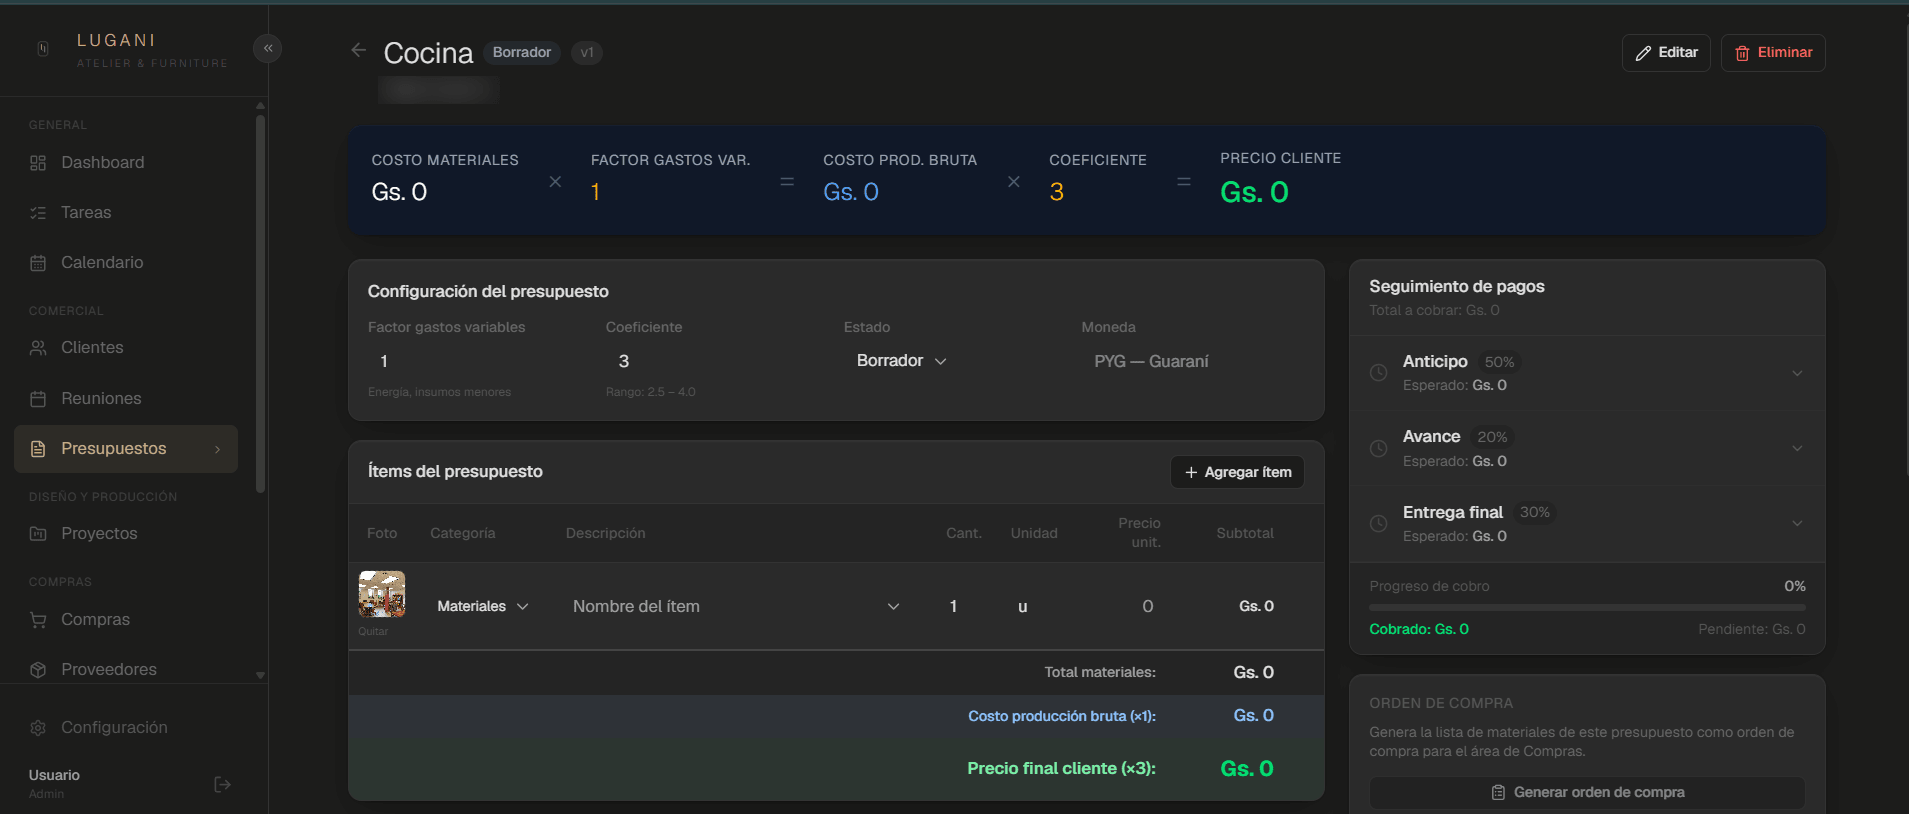
Task: Click the Tareas checklist icon
Action: click(38, 213)
